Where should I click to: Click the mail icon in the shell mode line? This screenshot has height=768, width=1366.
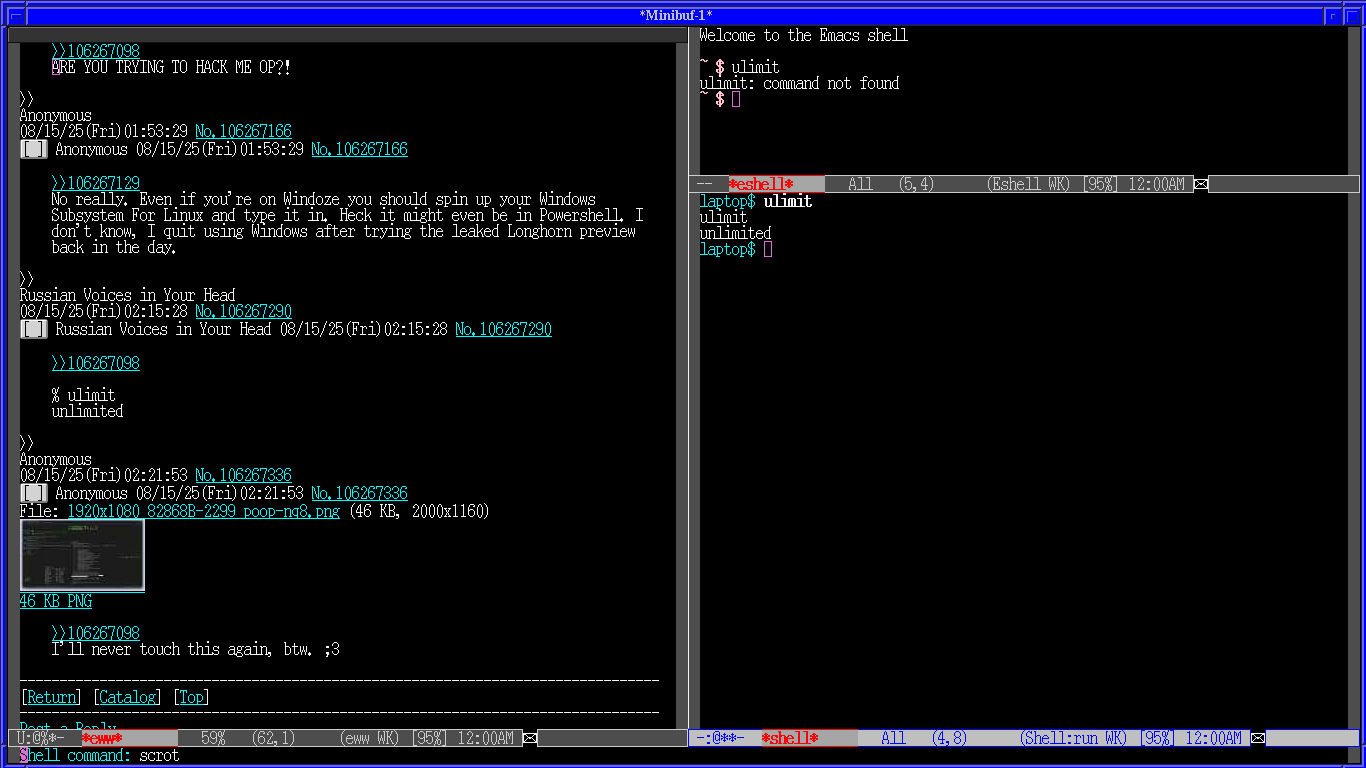pos(1258,739)
